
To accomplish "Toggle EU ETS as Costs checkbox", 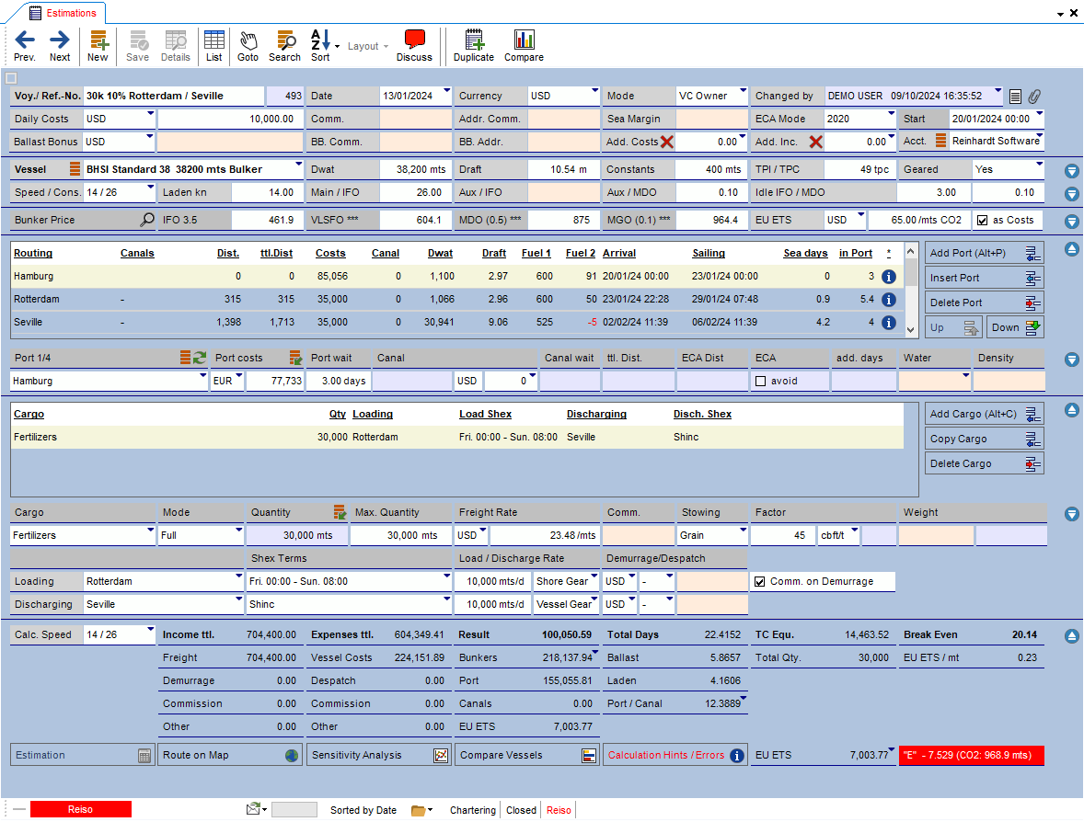I will coord(982,221).
